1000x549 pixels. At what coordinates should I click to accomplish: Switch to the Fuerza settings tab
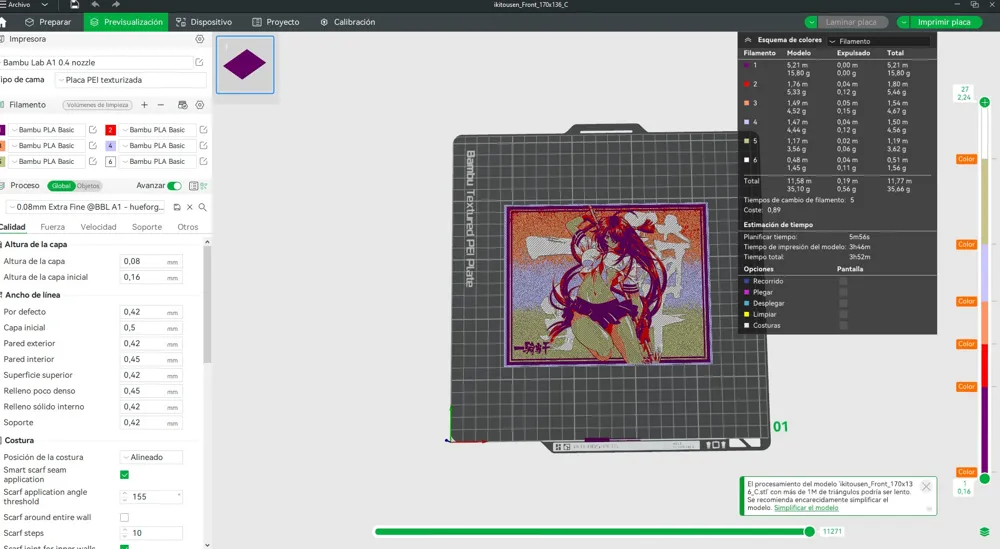[x=52, y=227]
